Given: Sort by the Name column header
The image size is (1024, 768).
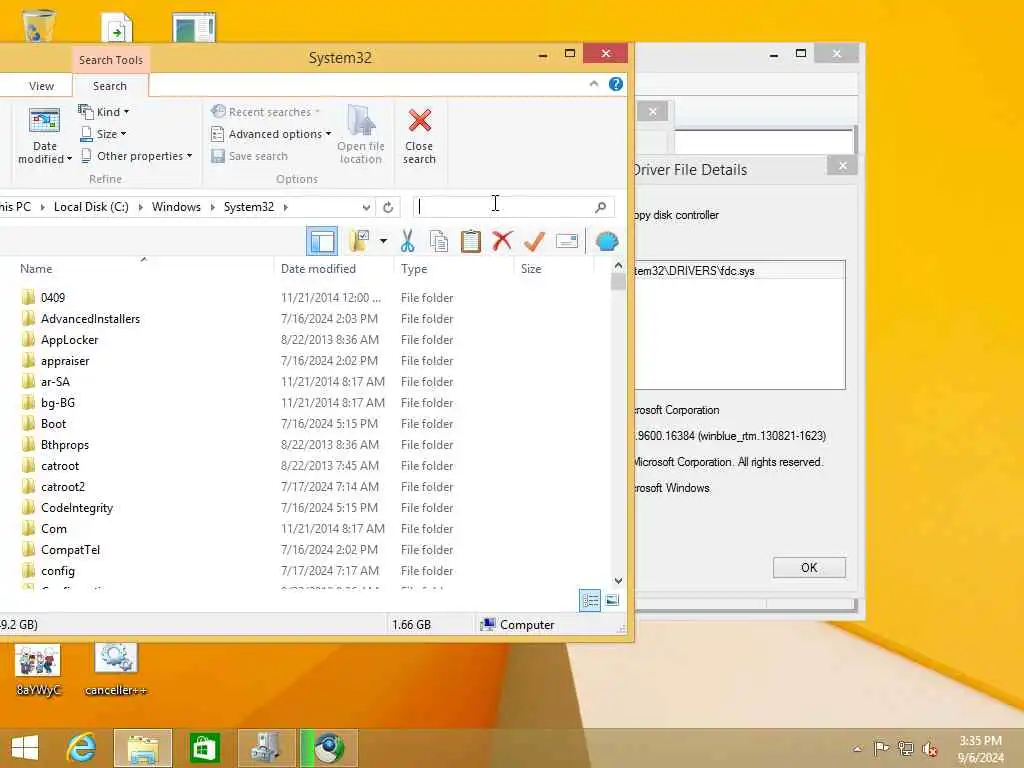Looking at the screenshot, I should tap(36, 268).
